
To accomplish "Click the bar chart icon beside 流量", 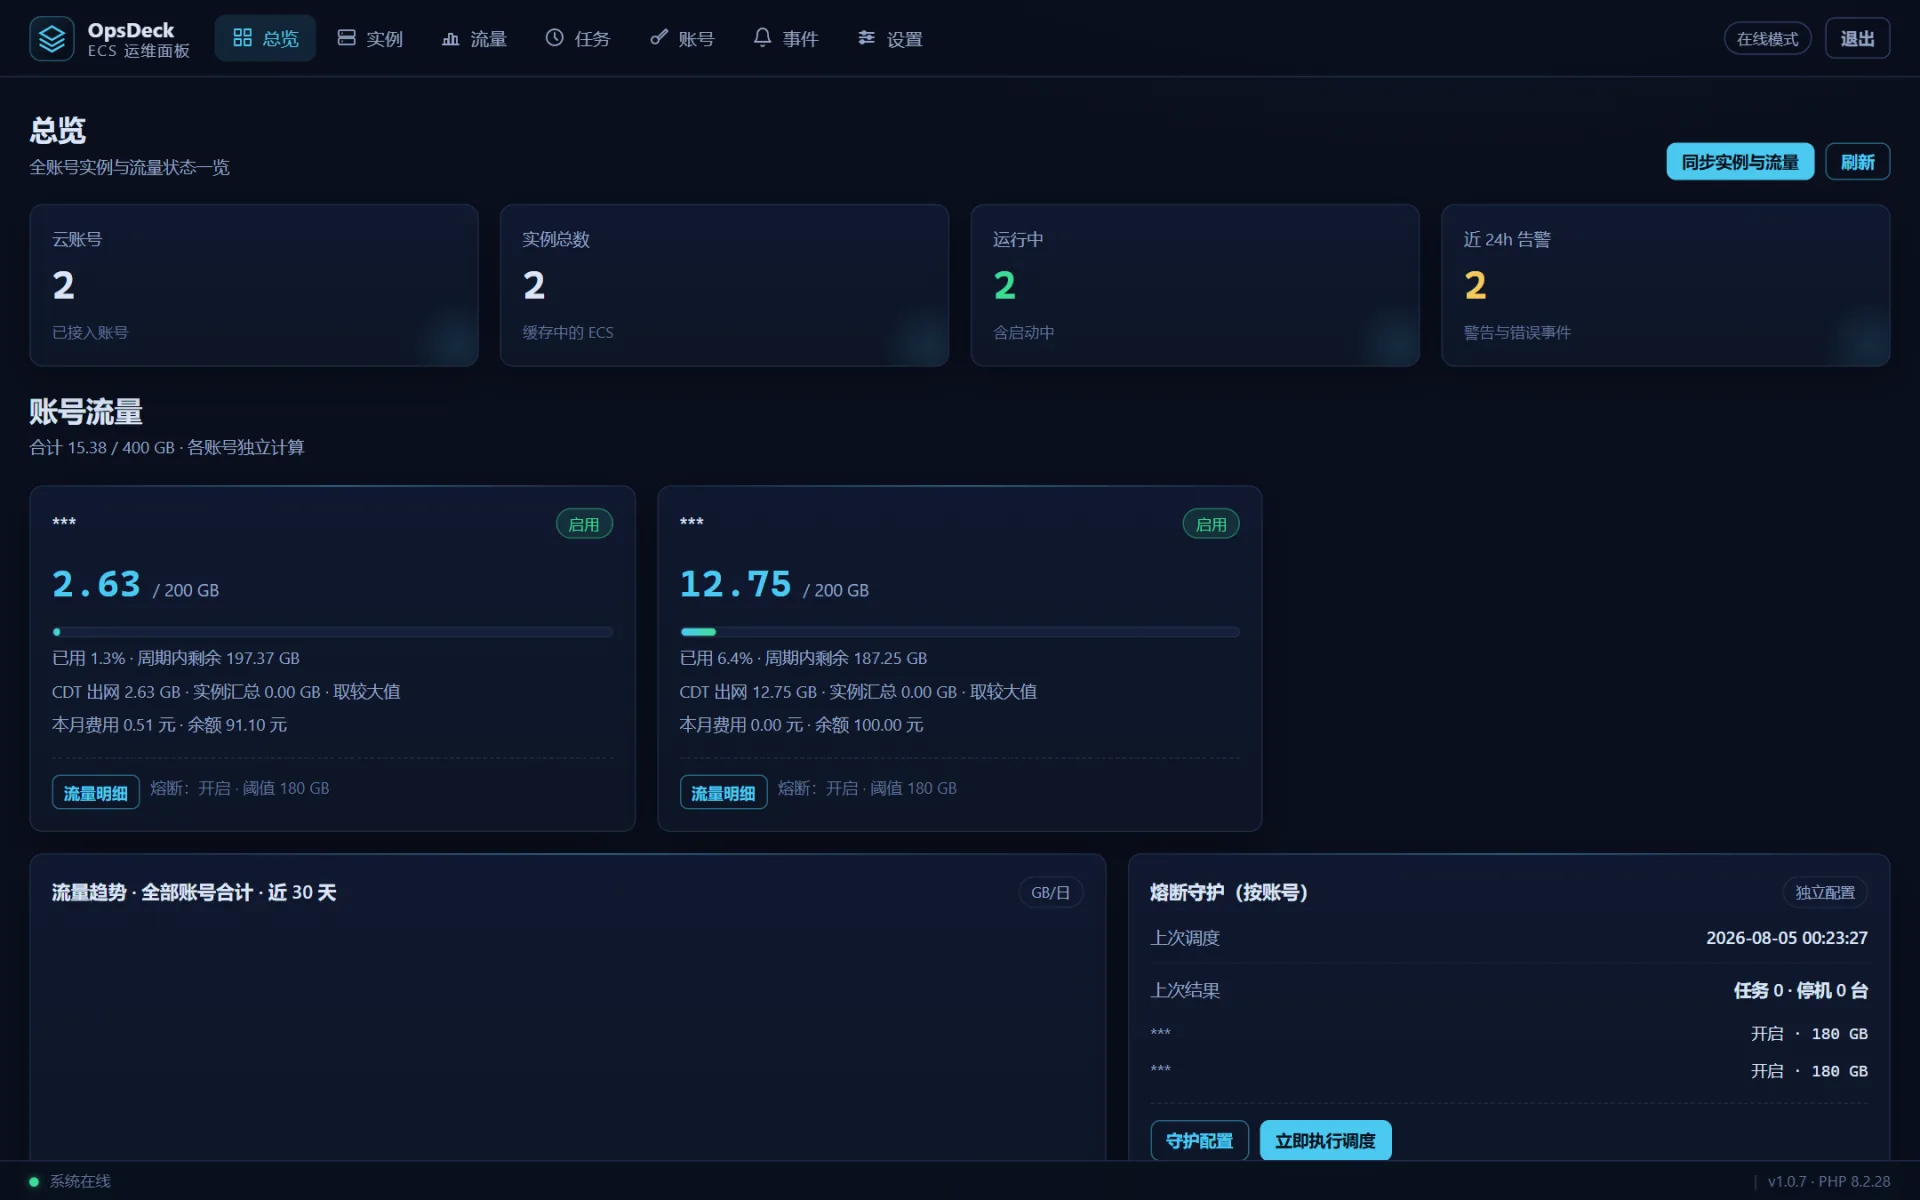I will (x=450, y=38).
